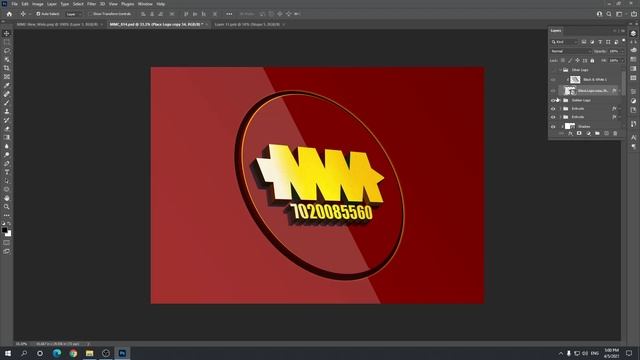Select the Pen tool
The image size is (640, 360).
point(7,163)
